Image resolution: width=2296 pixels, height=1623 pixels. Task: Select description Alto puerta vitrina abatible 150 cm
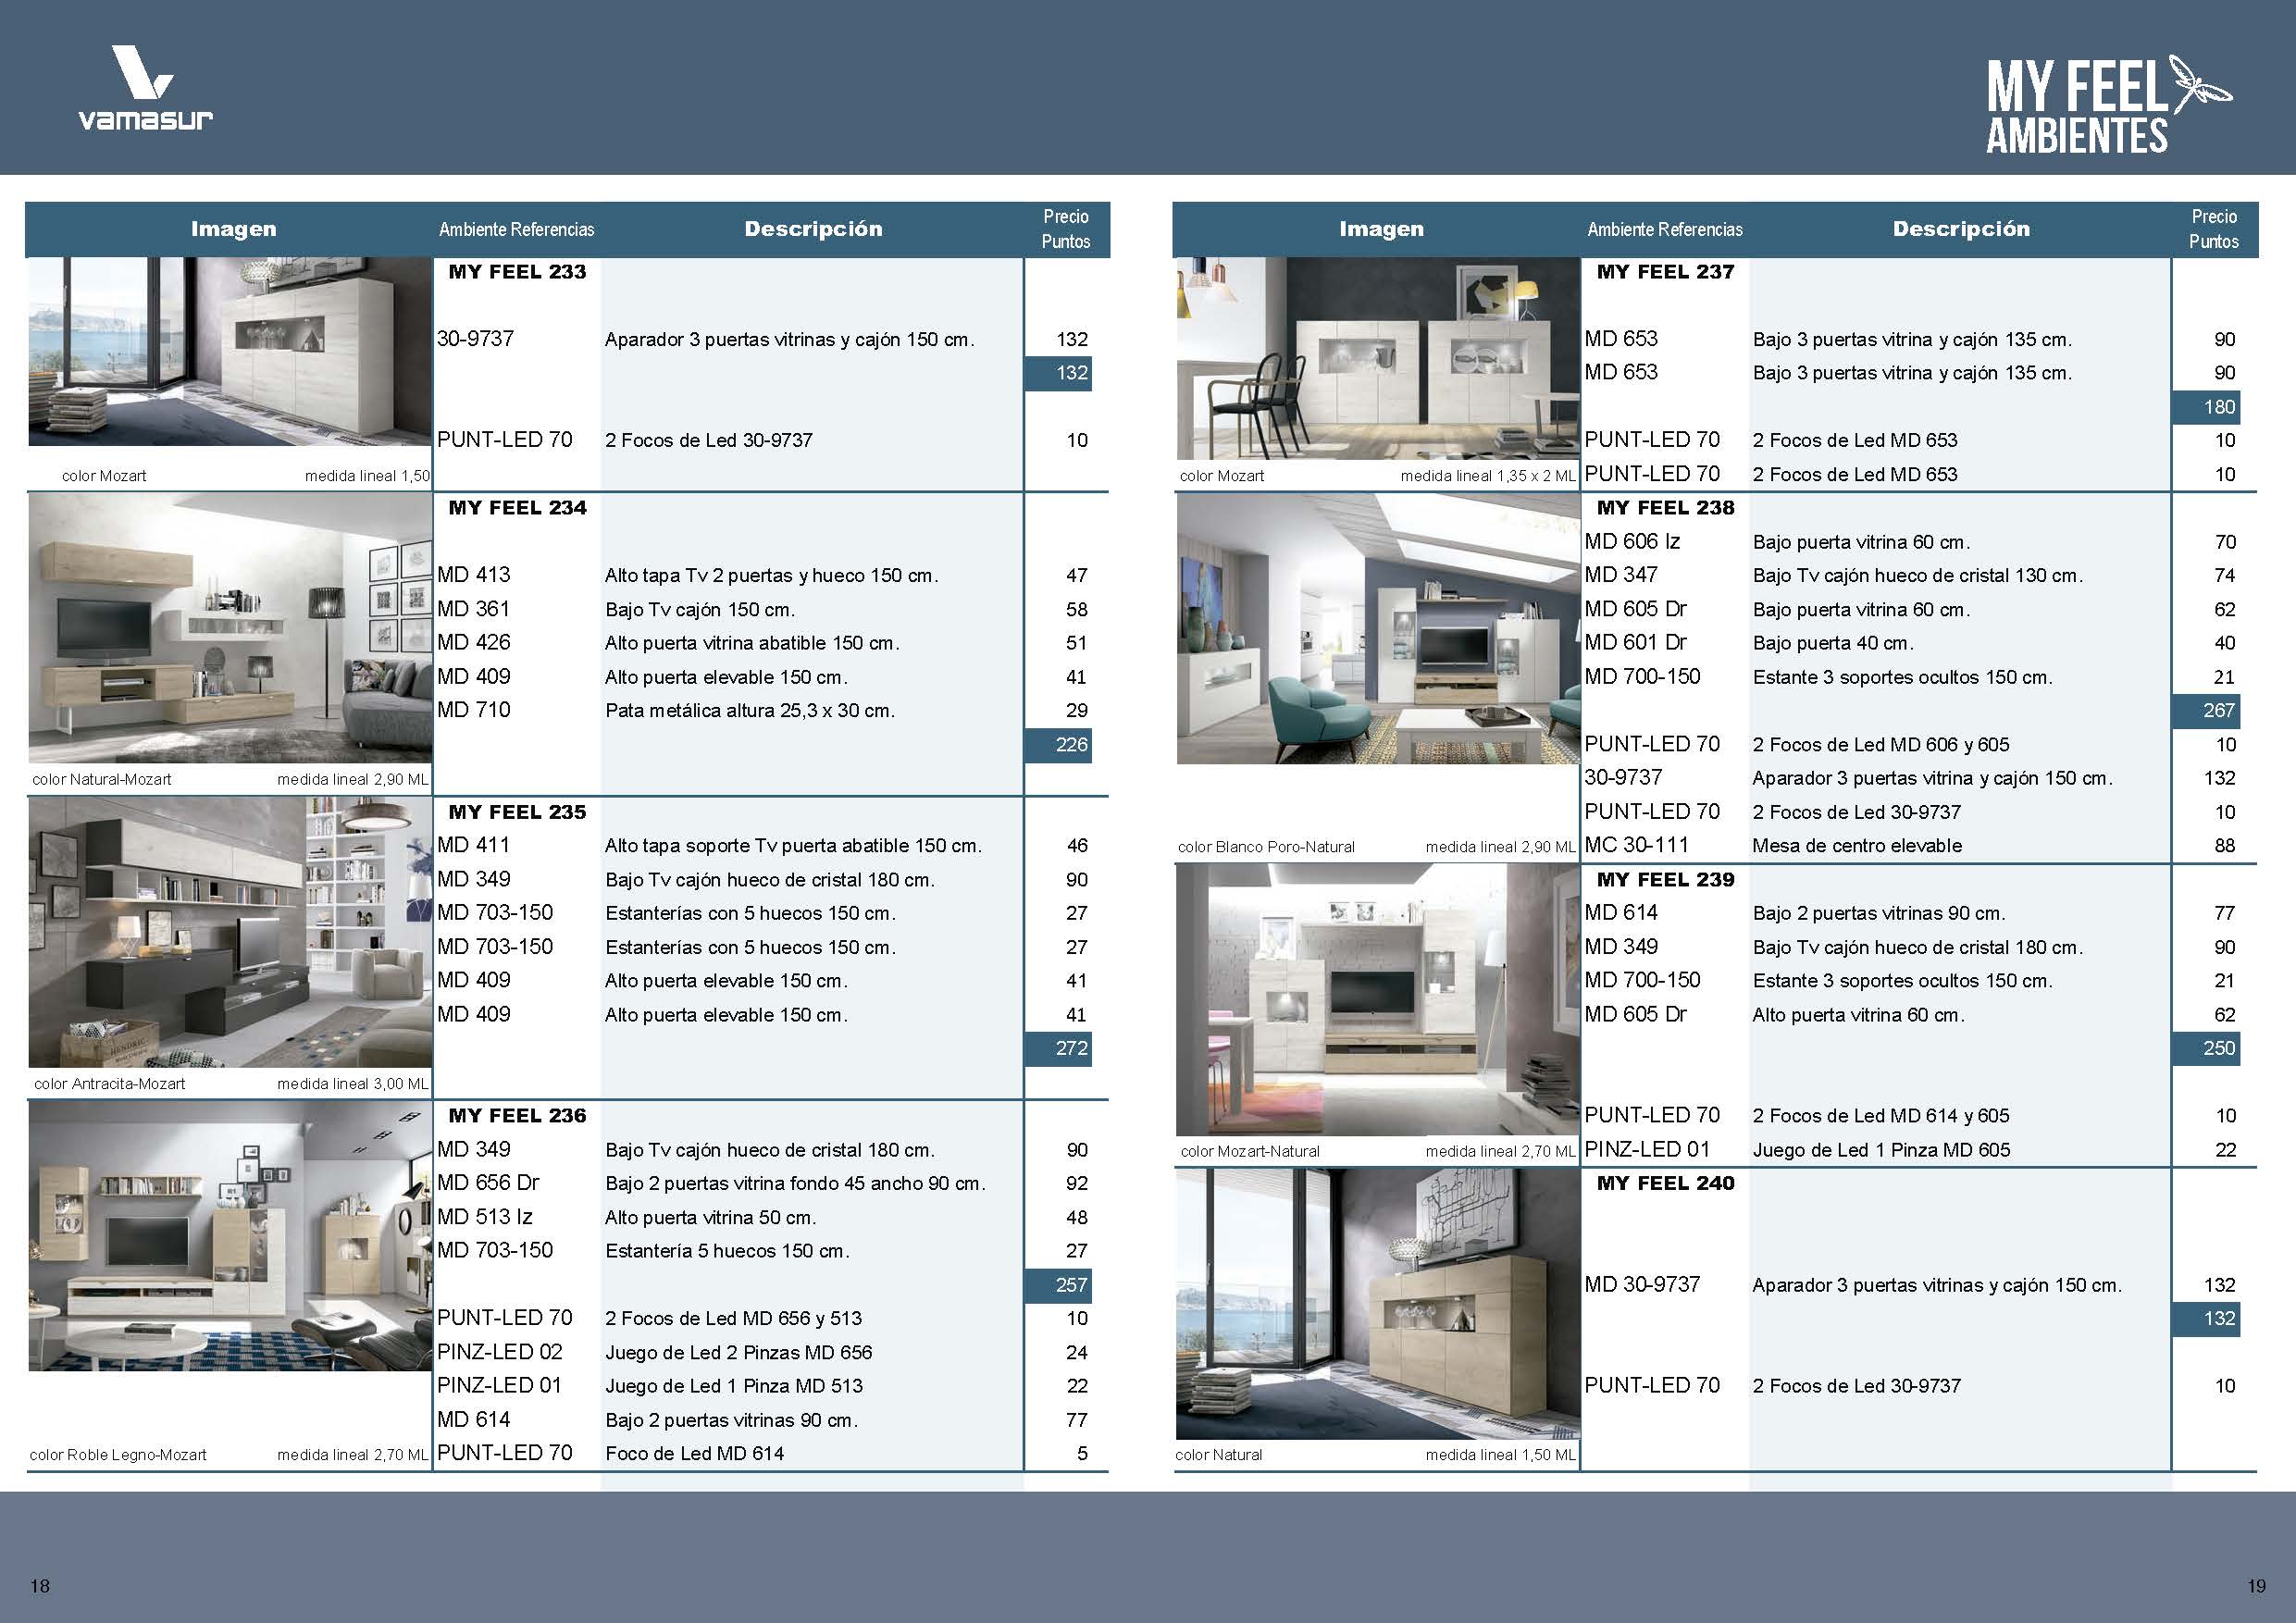[x=752, y=643]
